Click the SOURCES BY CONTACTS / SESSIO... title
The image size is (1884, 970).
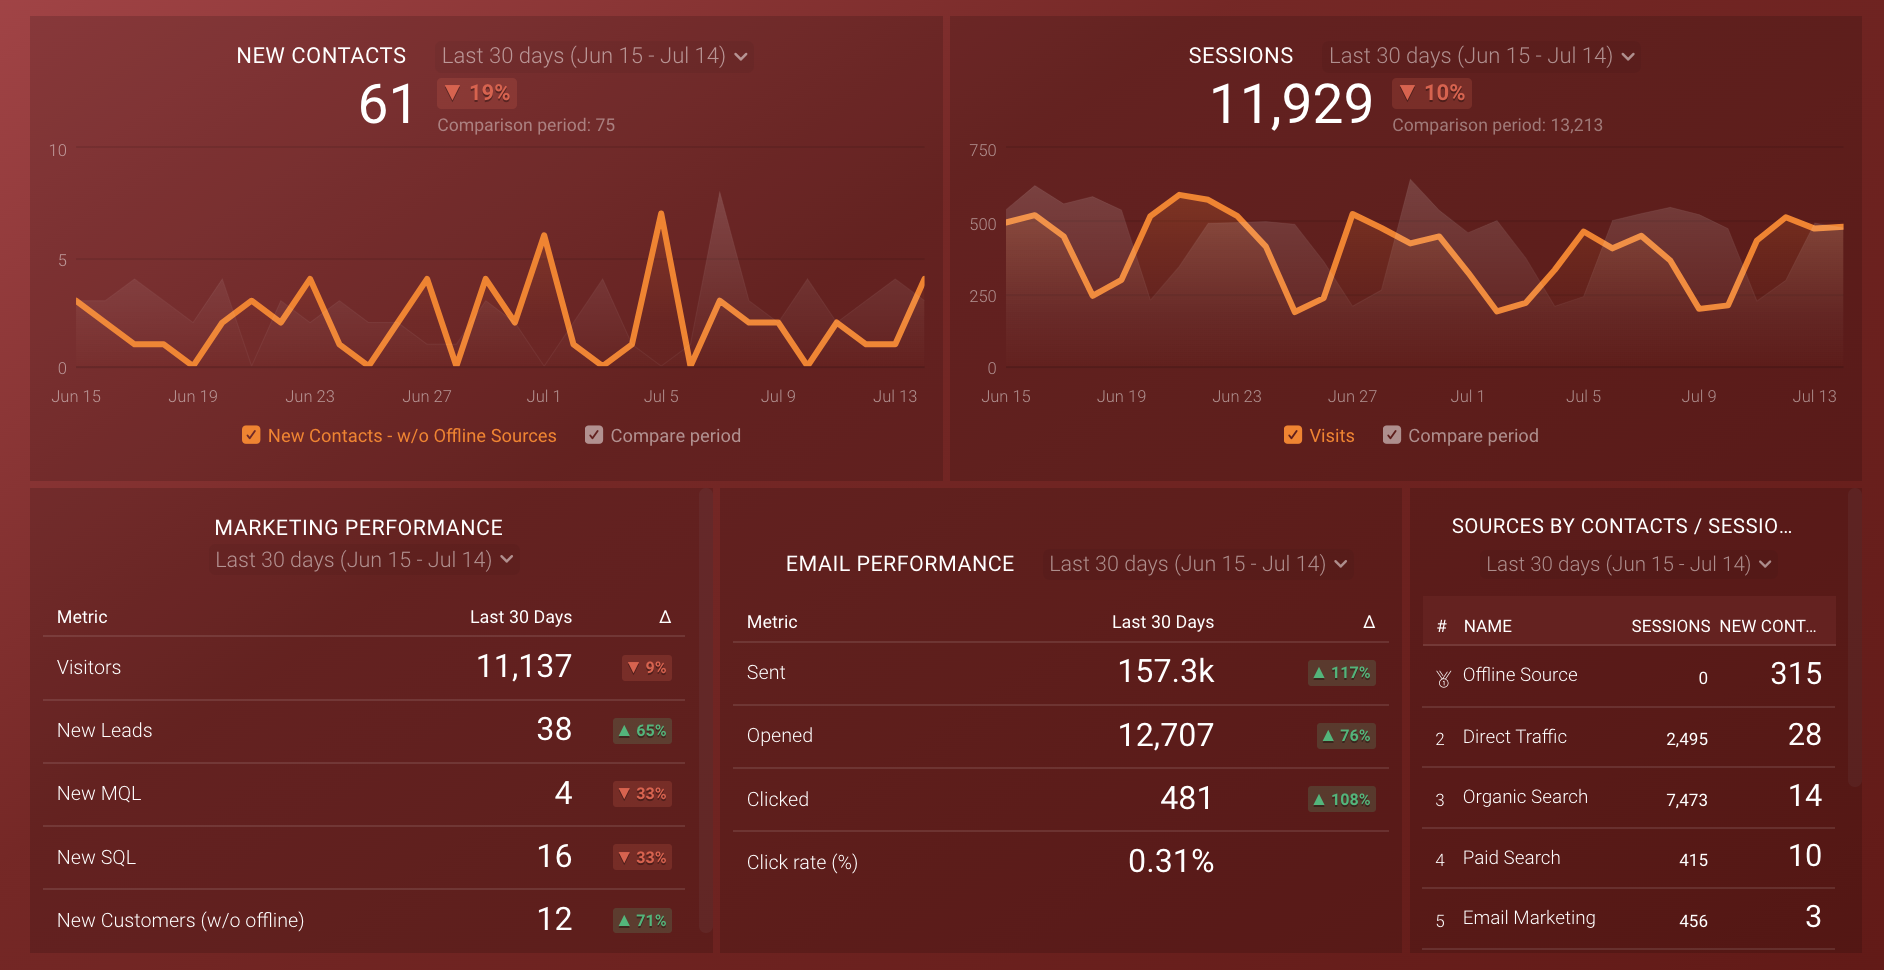[x=1621, y=526]
